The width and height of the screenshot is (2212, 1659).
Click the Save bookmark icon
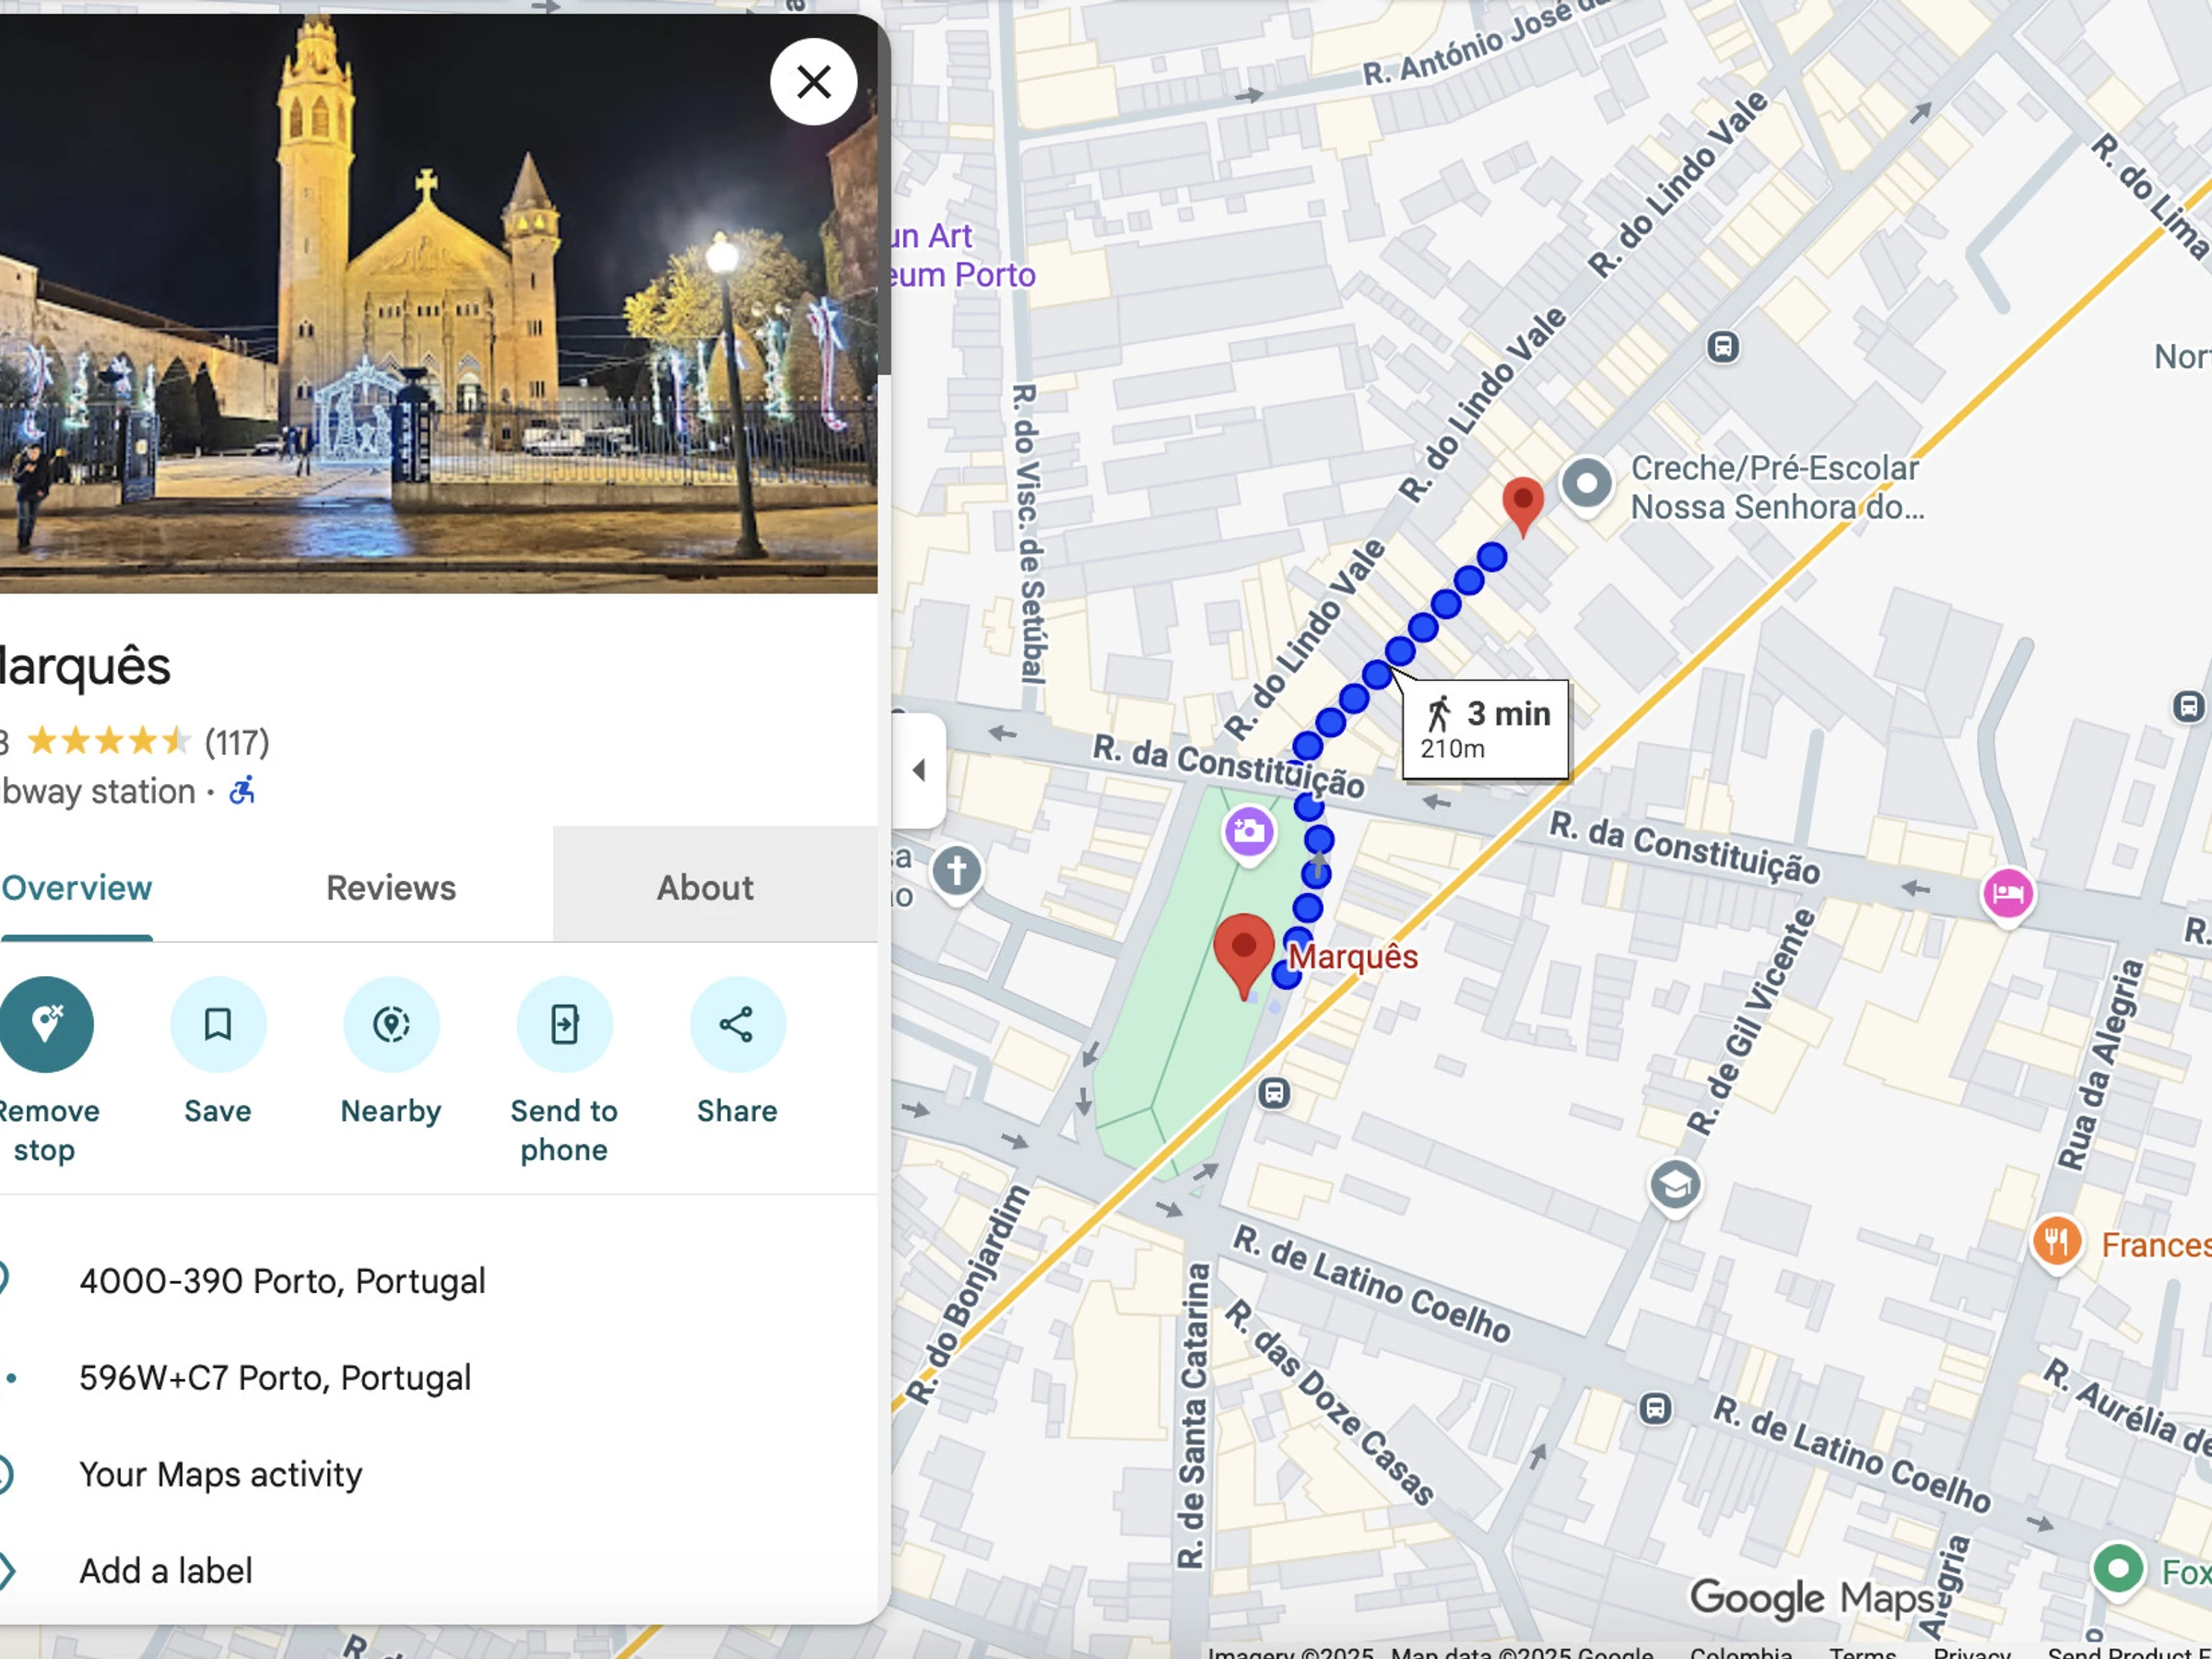click(218, 1024)
